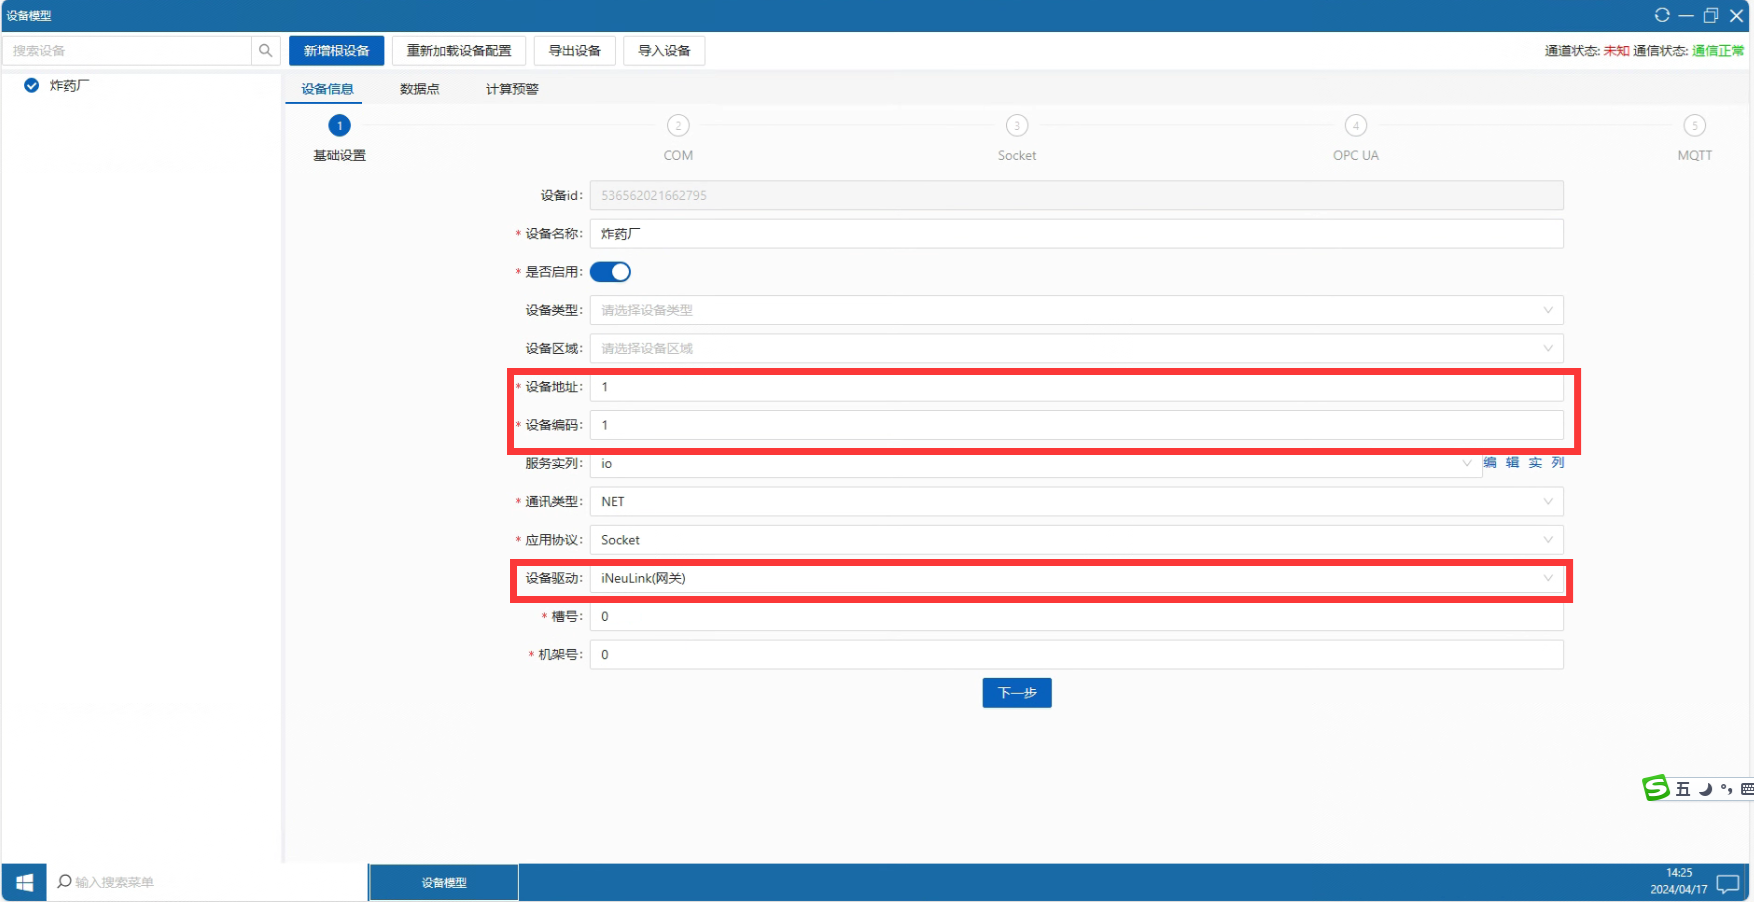Click the 导入设备 button
Image resolution: width=1754 pixels, height=902 pixels.
coord(665,51)
